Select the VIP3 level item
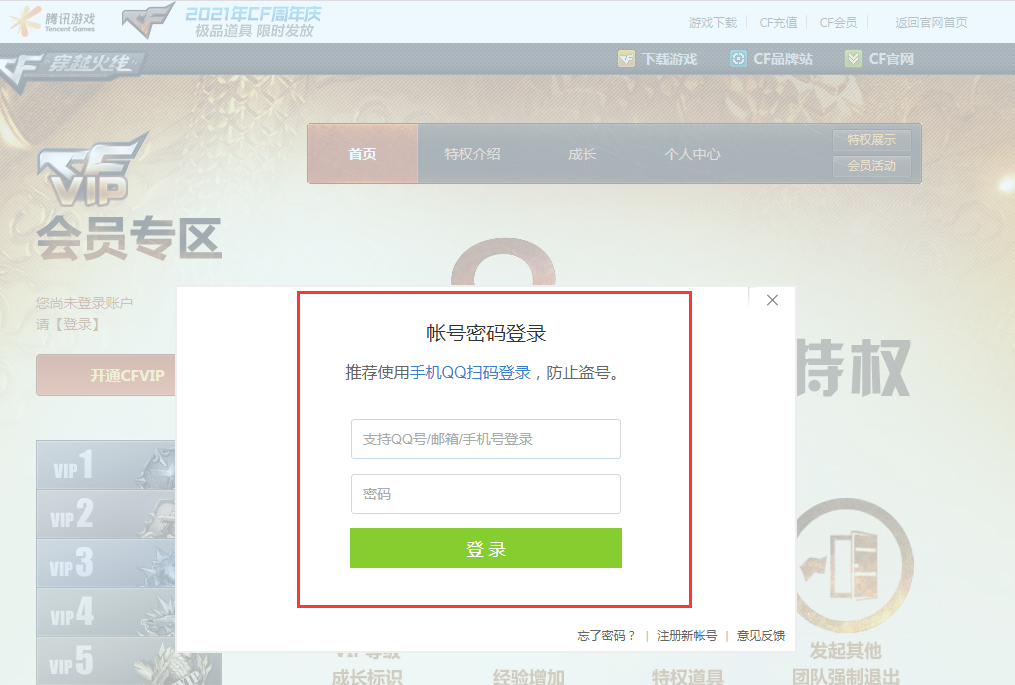The width and height of the screenshot is (1015, 685). [x=106, y=563]
